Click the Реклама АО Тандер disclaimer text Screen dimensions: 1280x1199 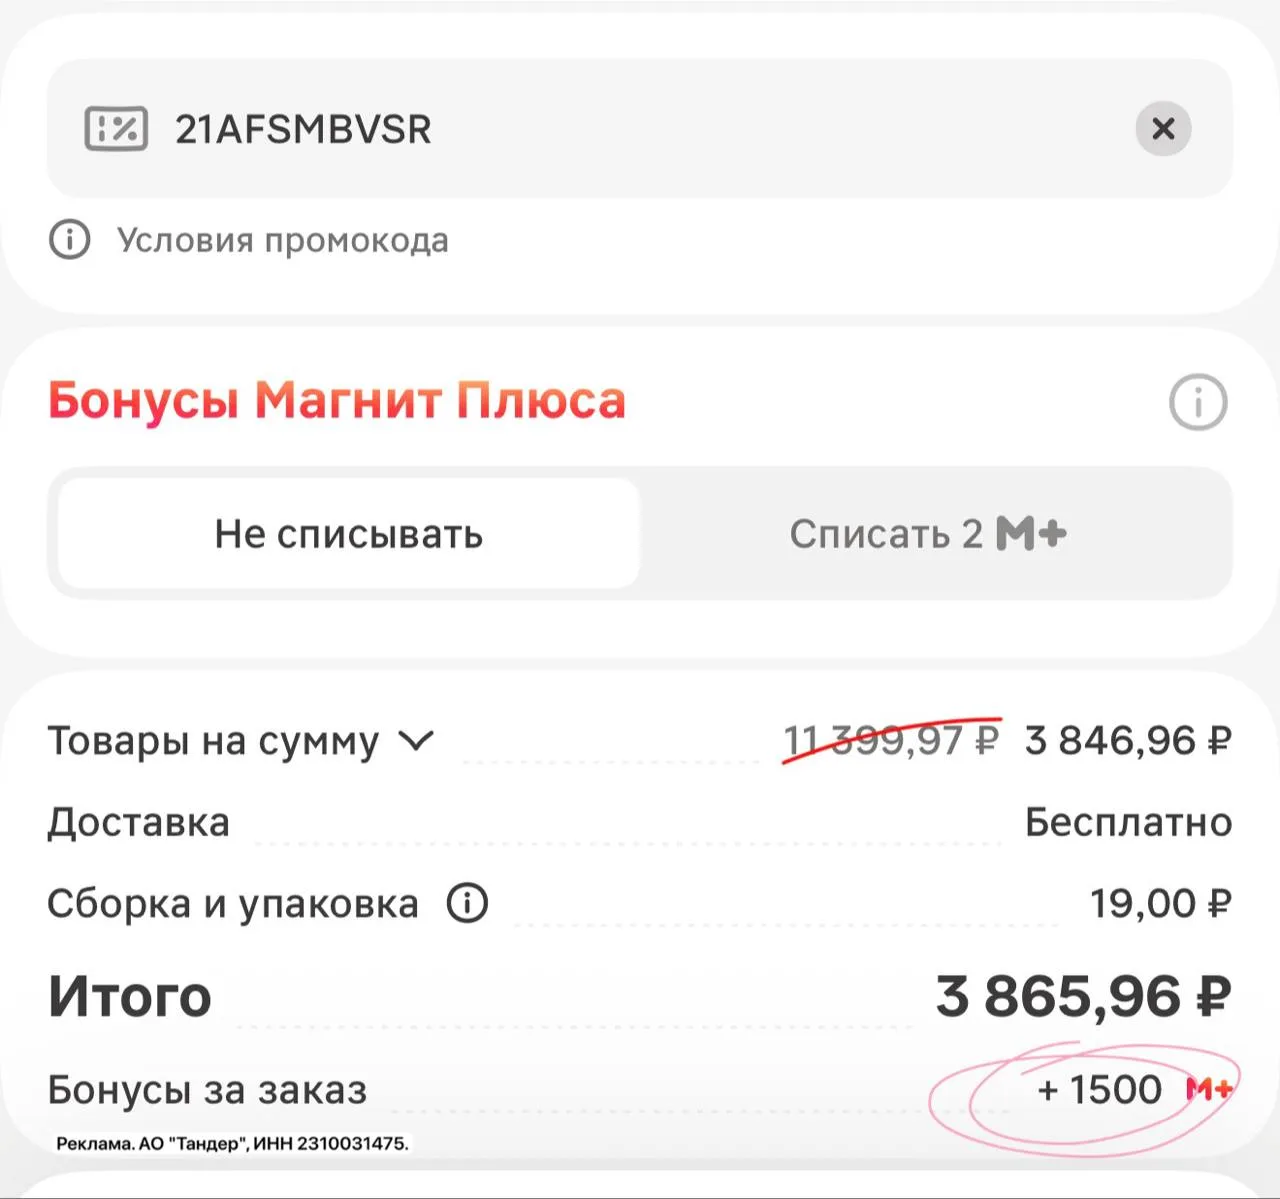point(232,1143)
